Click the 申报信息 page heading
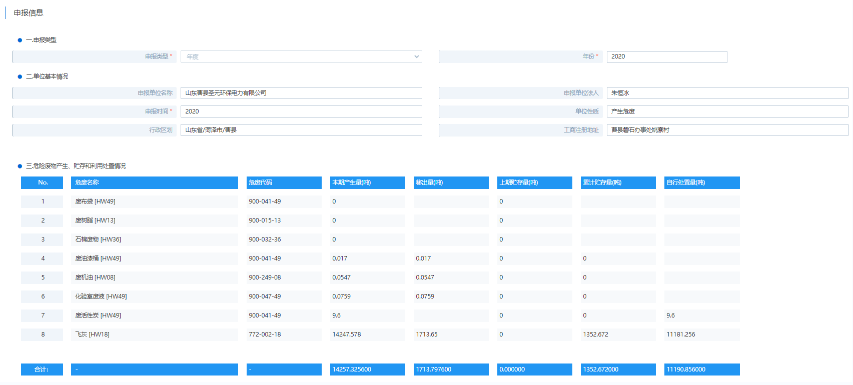Viewport: 853px width, 385px height. 28,13
